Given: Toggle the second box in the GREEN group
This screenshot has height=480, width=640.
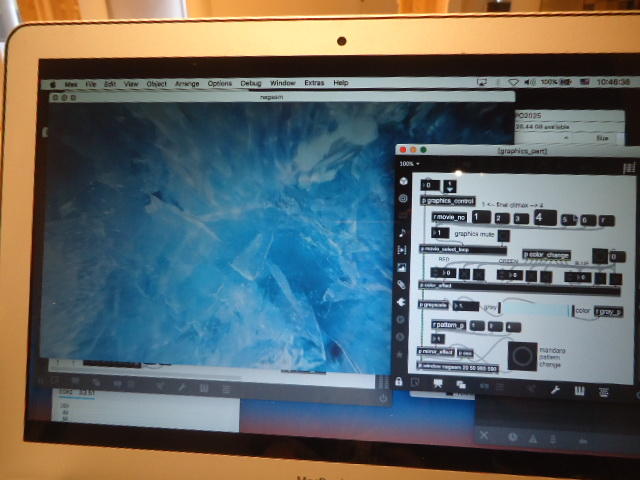Looking at the screenshot, I should pyautogui.click(x=546, y=277).
